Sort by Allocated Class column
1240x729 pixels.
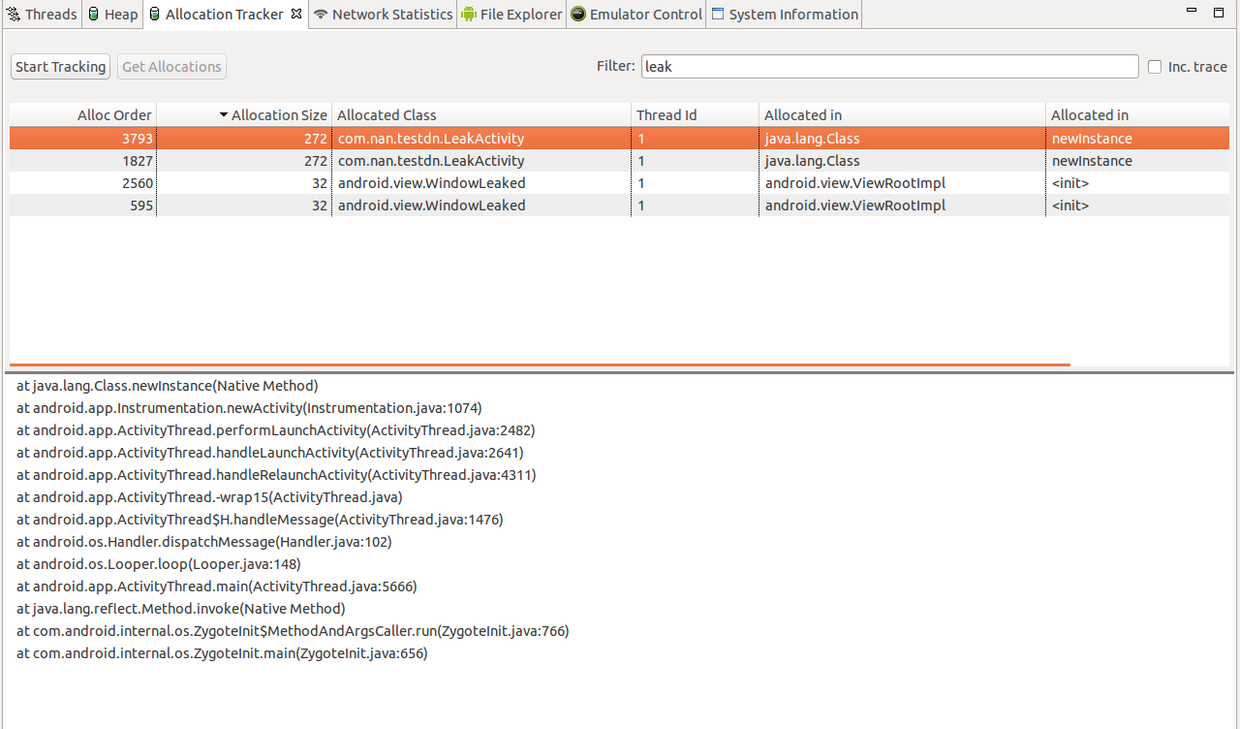481,115
